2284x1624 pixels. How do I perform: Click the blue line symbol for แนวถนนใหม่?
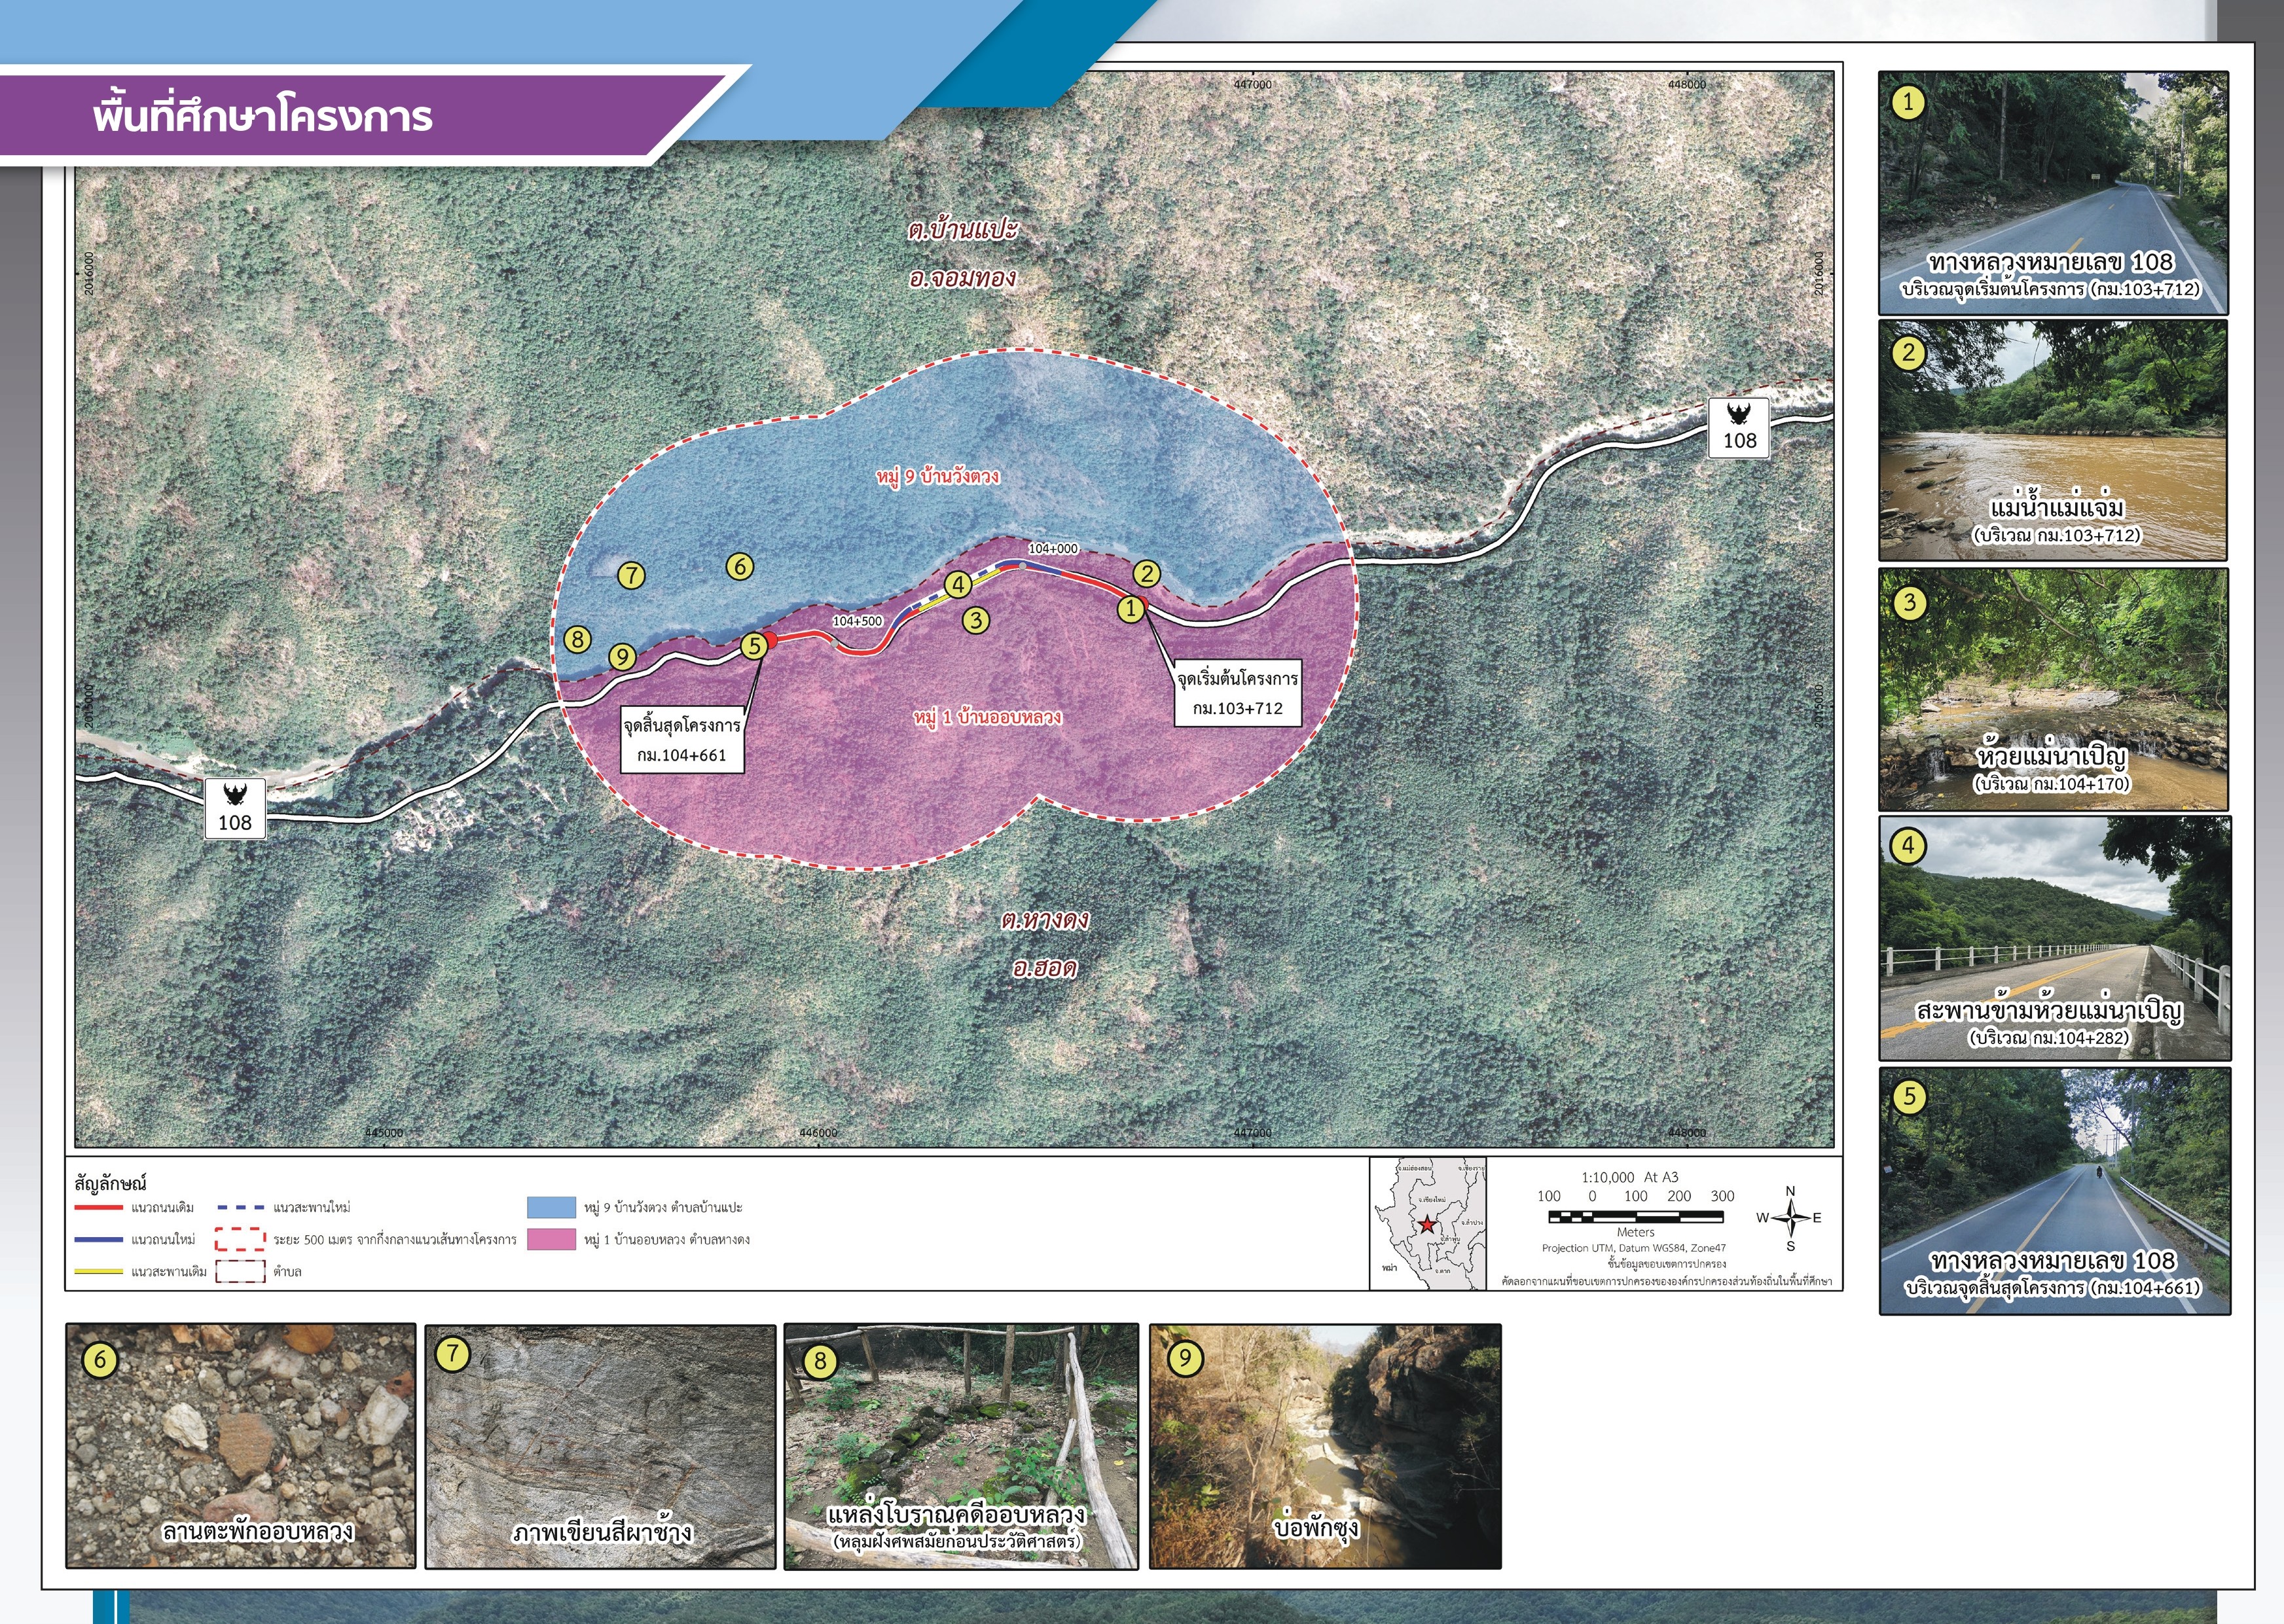[x=99, y=1240]
